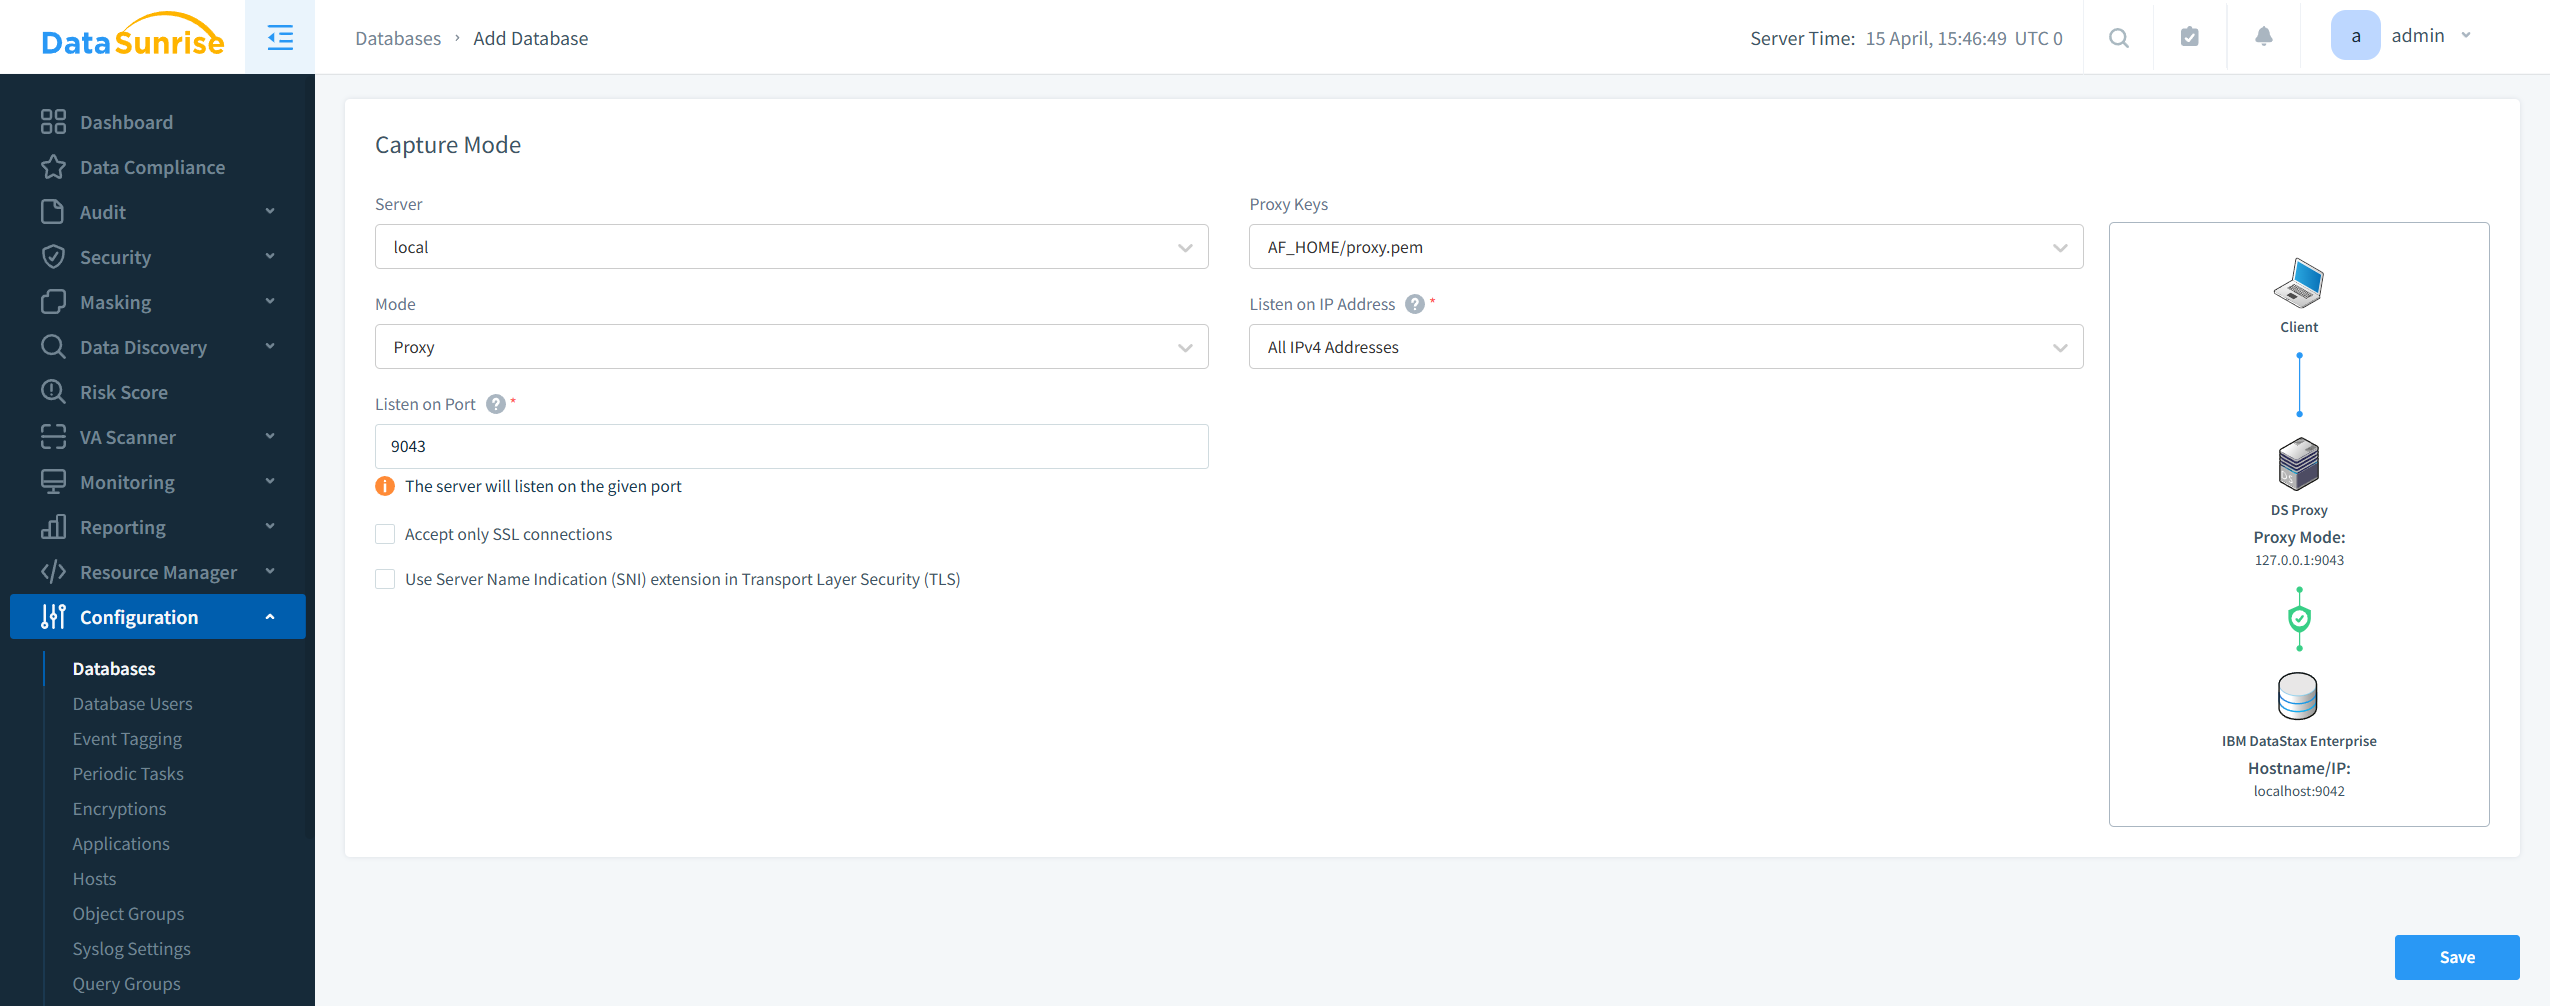Open the search panel
The image size is (2550, 1006).
point(2119,37)
